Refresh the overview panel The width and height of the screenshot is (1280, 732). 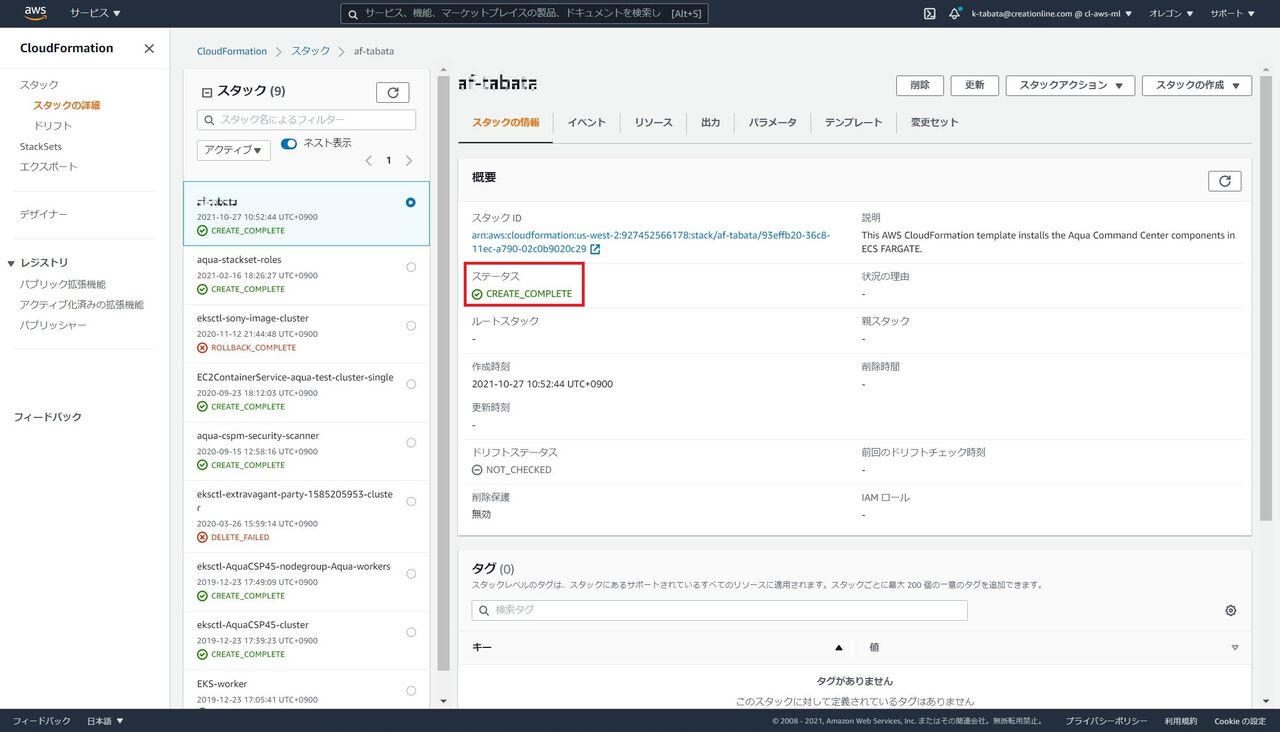click(x=1225, y=181)
